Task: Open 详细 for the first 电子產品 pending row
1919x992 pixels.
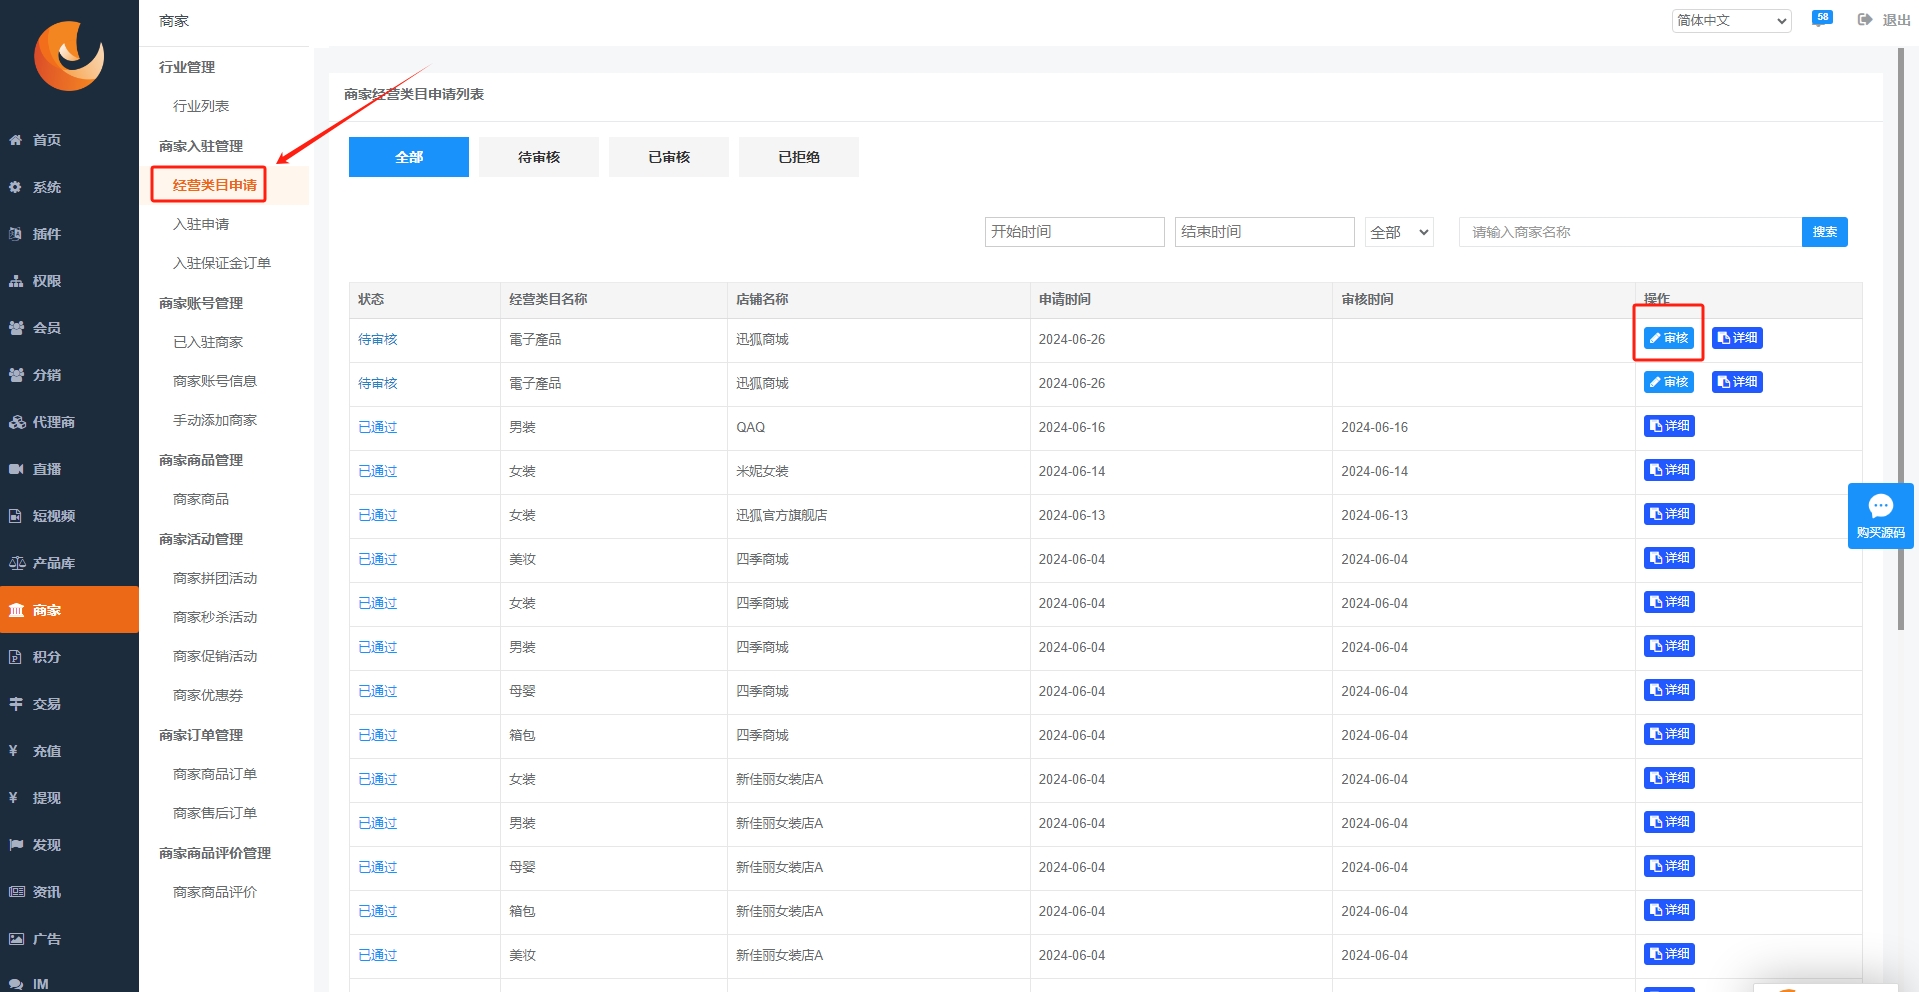Action: [x=1737, y=338]
